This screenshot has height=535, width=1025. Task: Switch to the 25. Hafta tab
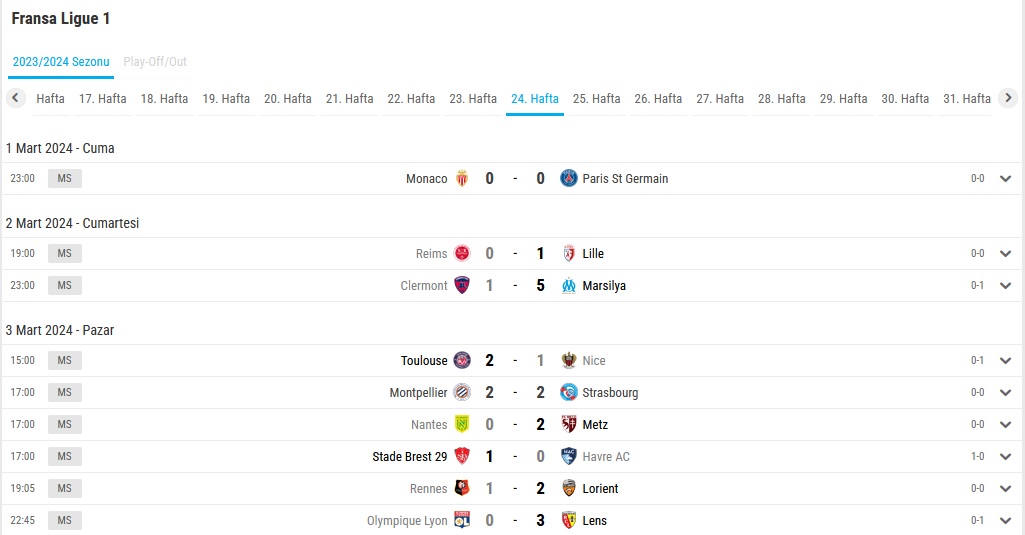pyautogui.click(x=596, y=99)
